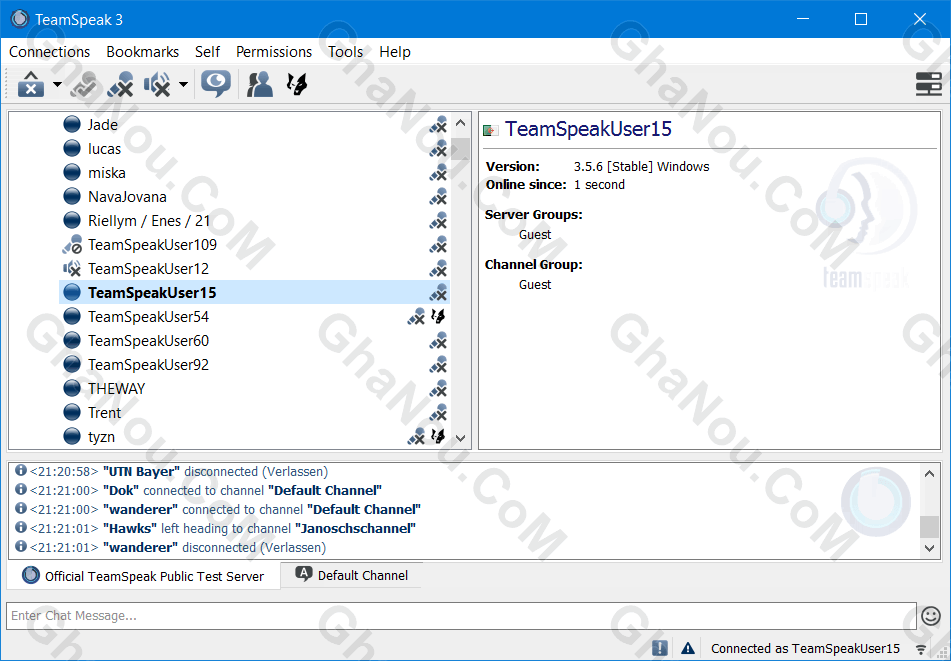
Task: Toggle the Away status toolbar icon
Action: [x=84, y=84]
